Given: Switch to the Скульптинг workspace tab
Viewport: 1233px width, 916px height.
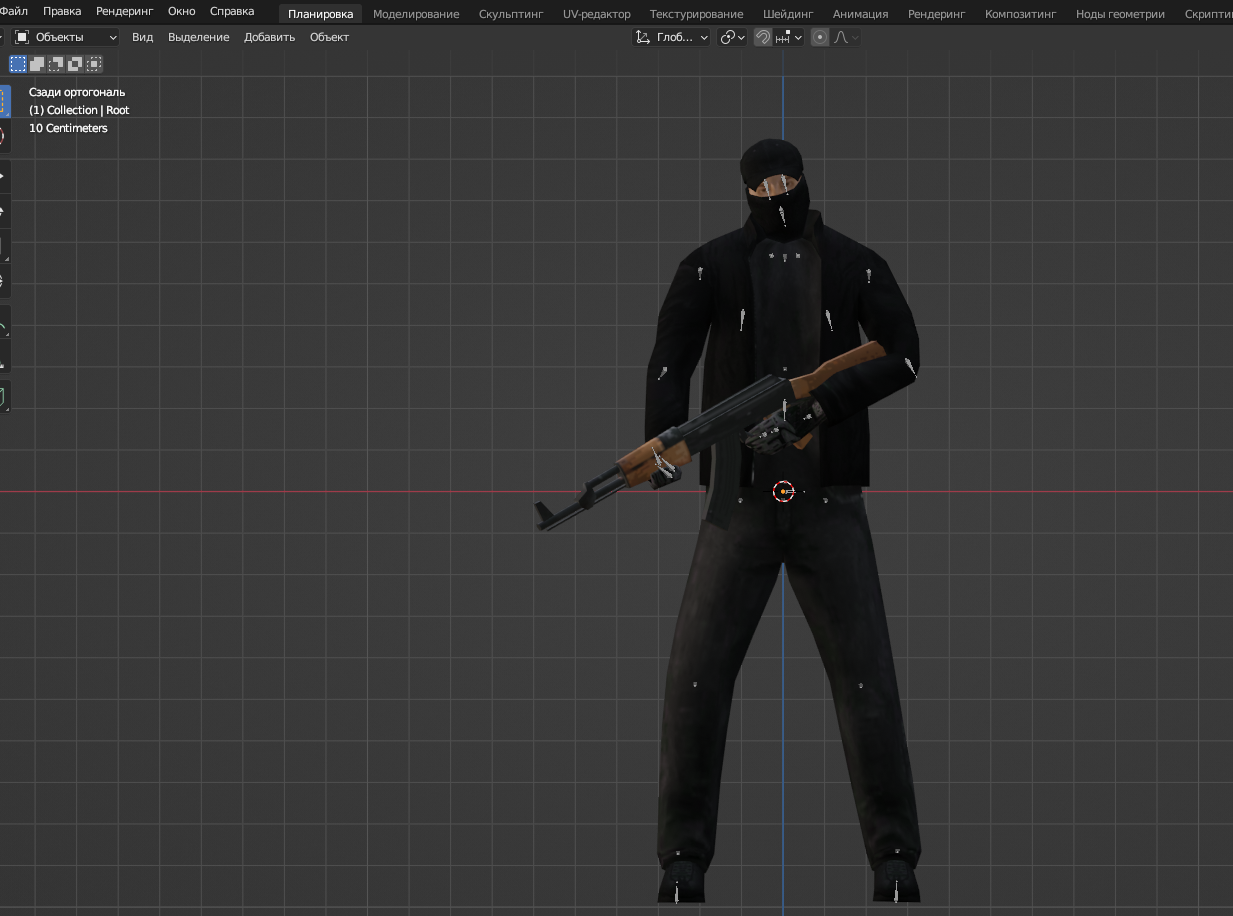Looking at the screenshot, I should click(x=510, y=14).
